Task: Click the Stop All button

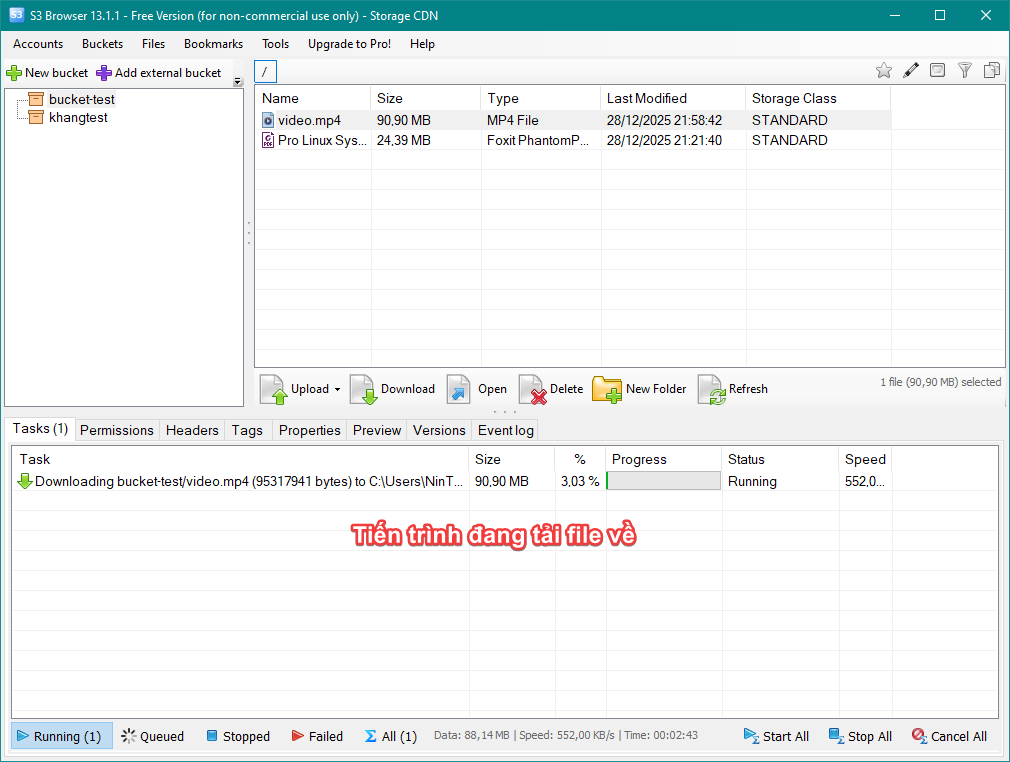Action: 860,736
